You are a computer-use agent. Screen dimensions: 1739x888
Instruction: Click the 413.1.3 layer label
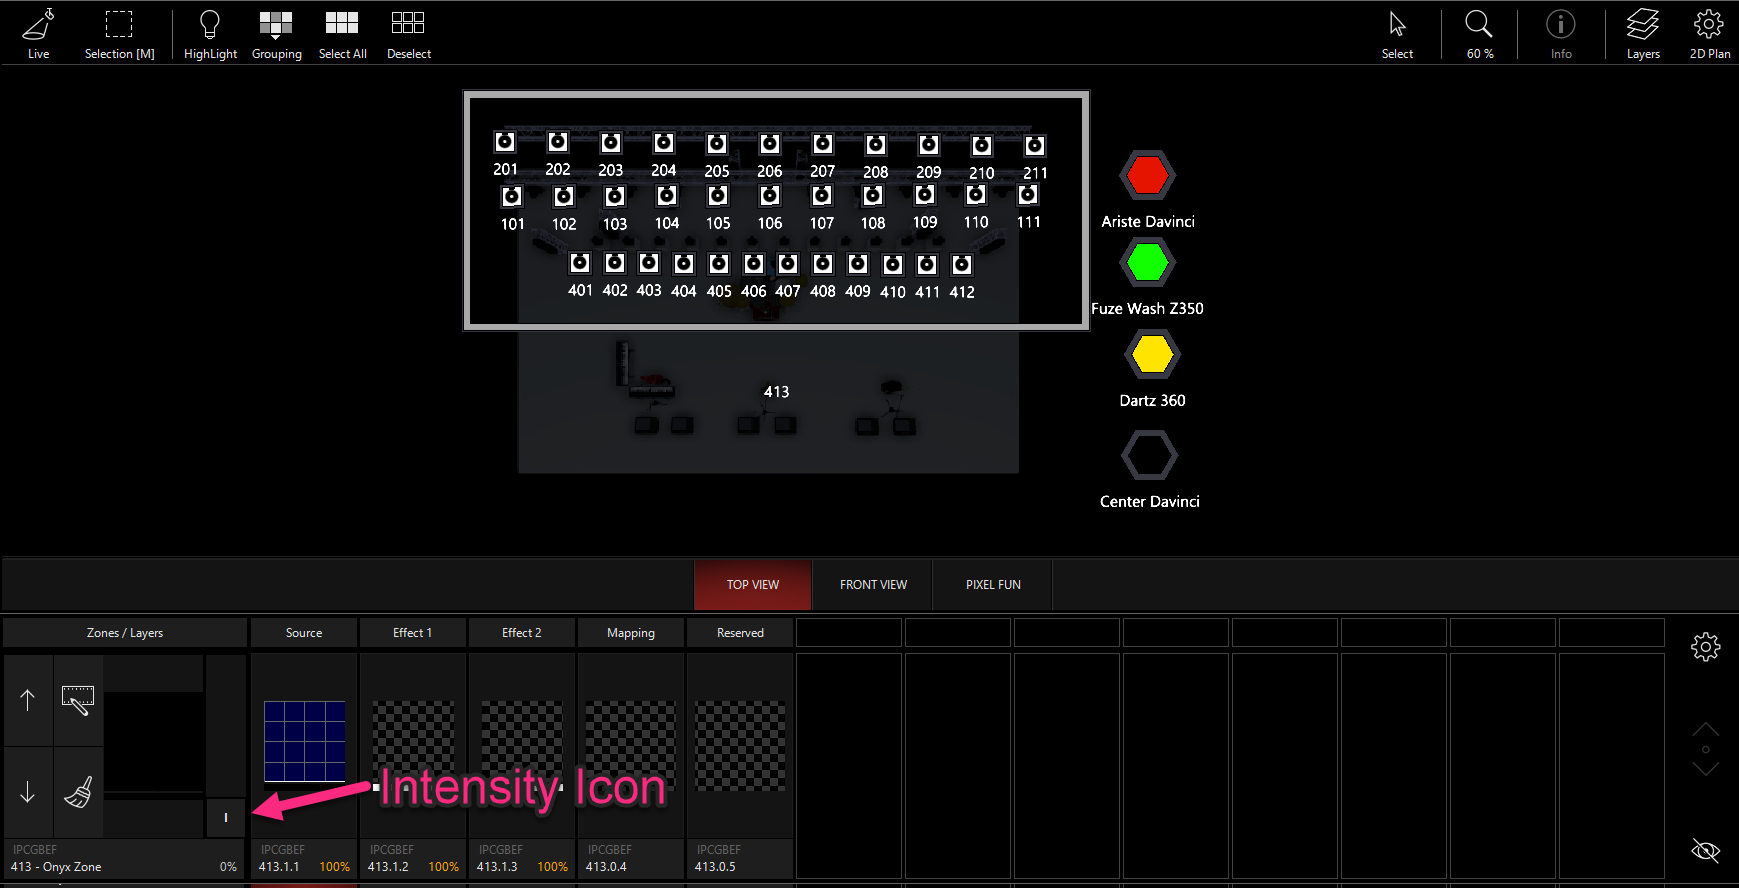[x=497, y=867]
